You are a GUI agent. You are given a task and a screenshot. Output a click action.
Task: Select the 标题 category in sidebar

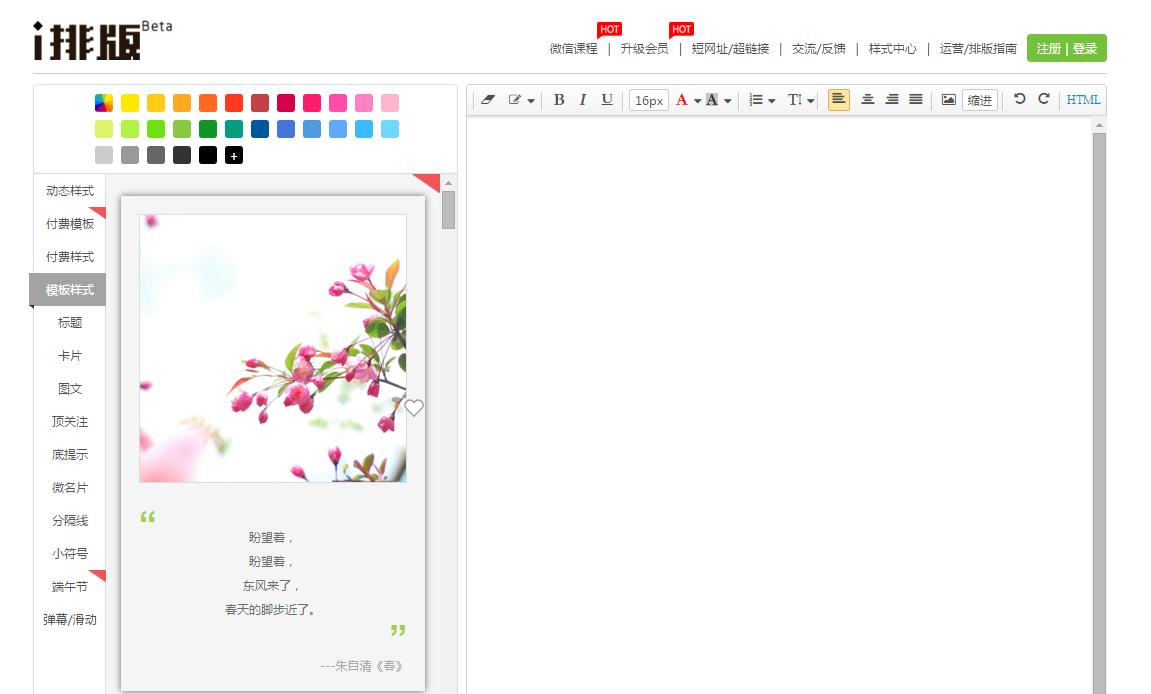[70, 323]
